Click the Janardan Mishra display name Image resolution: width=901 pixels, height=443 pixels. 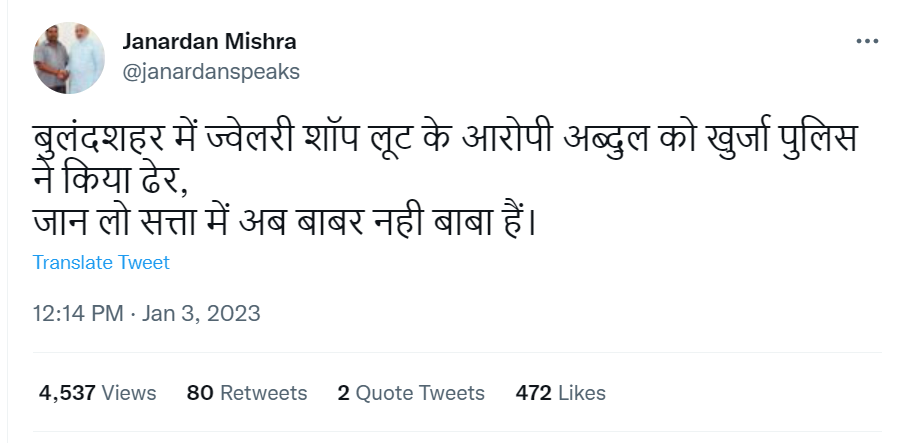(x=209, y=41)
